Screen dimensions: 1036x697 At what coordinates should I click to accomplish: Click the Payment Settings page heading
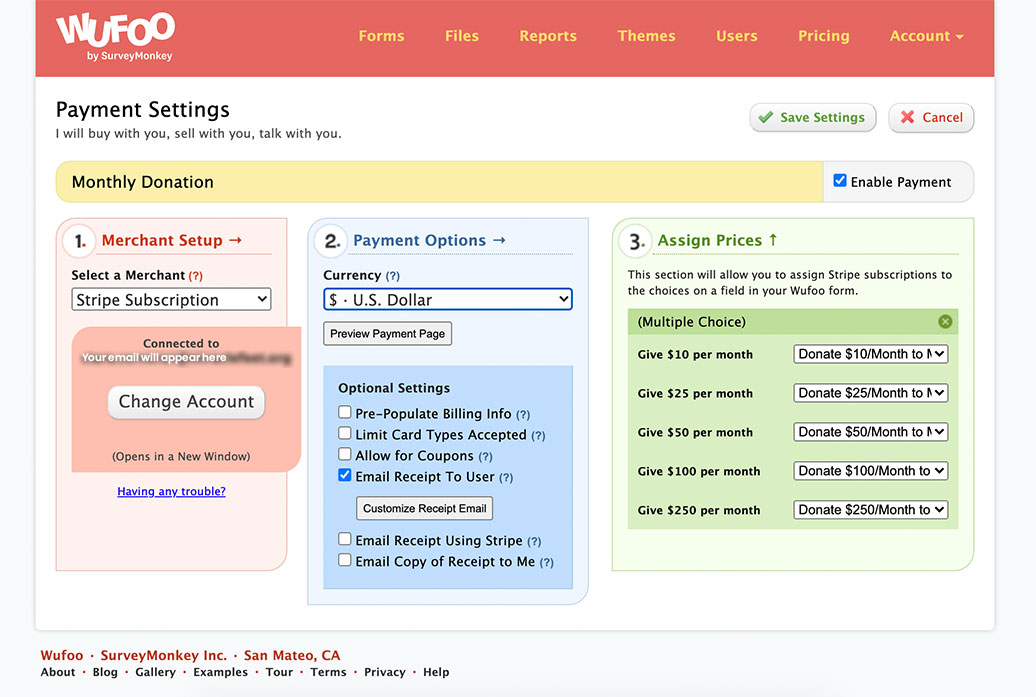click(143, 109)
